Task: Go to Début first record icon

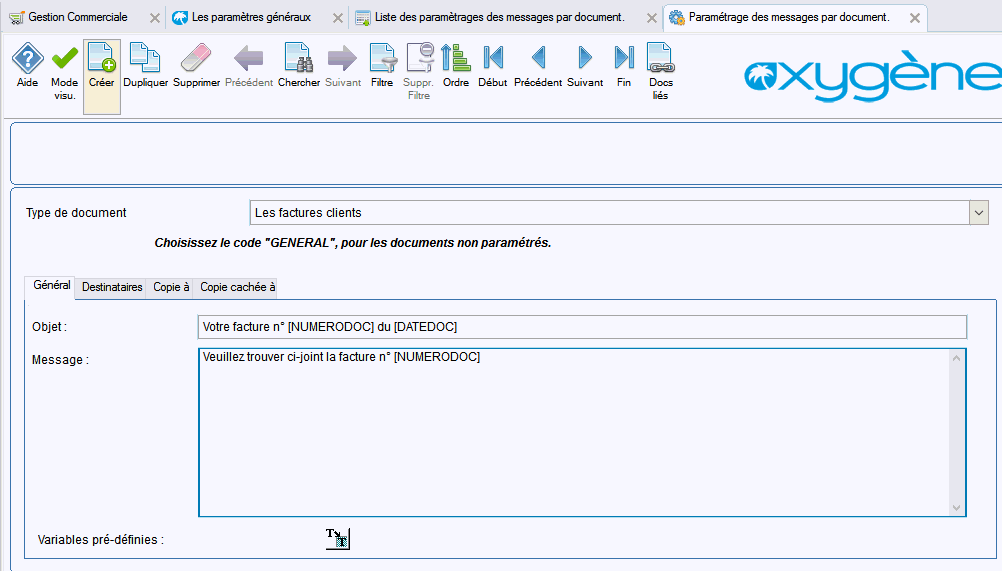Action: [x=493, y=58]
